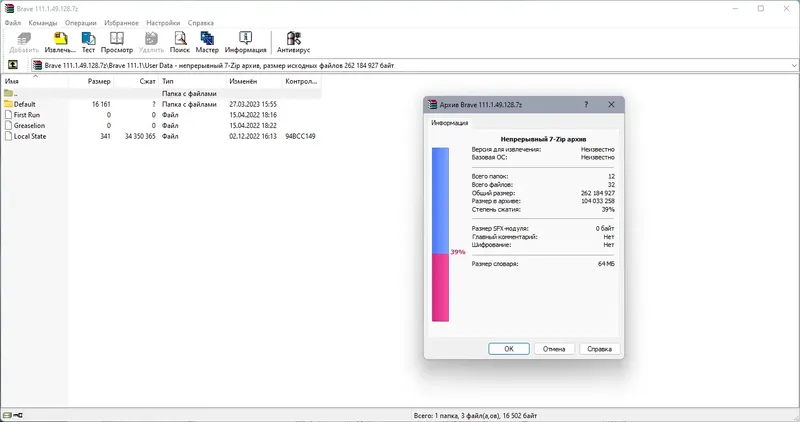Click the dialog title archive icon

click(433, 104)
